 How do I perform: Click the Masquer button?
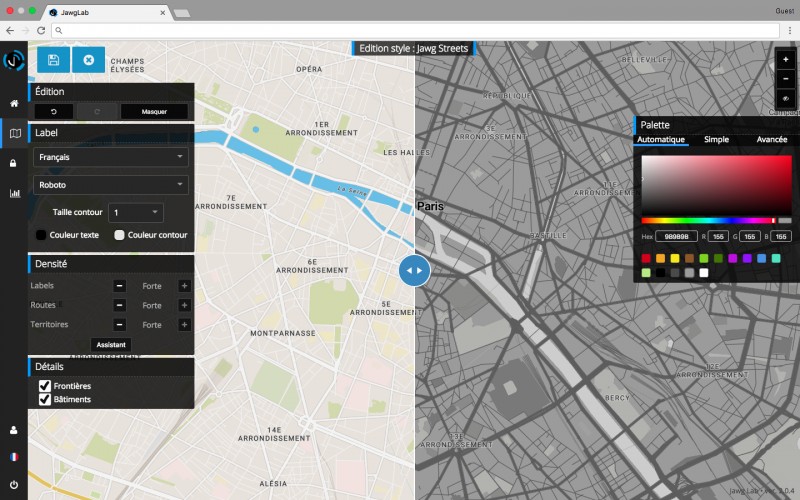point(154,111)
